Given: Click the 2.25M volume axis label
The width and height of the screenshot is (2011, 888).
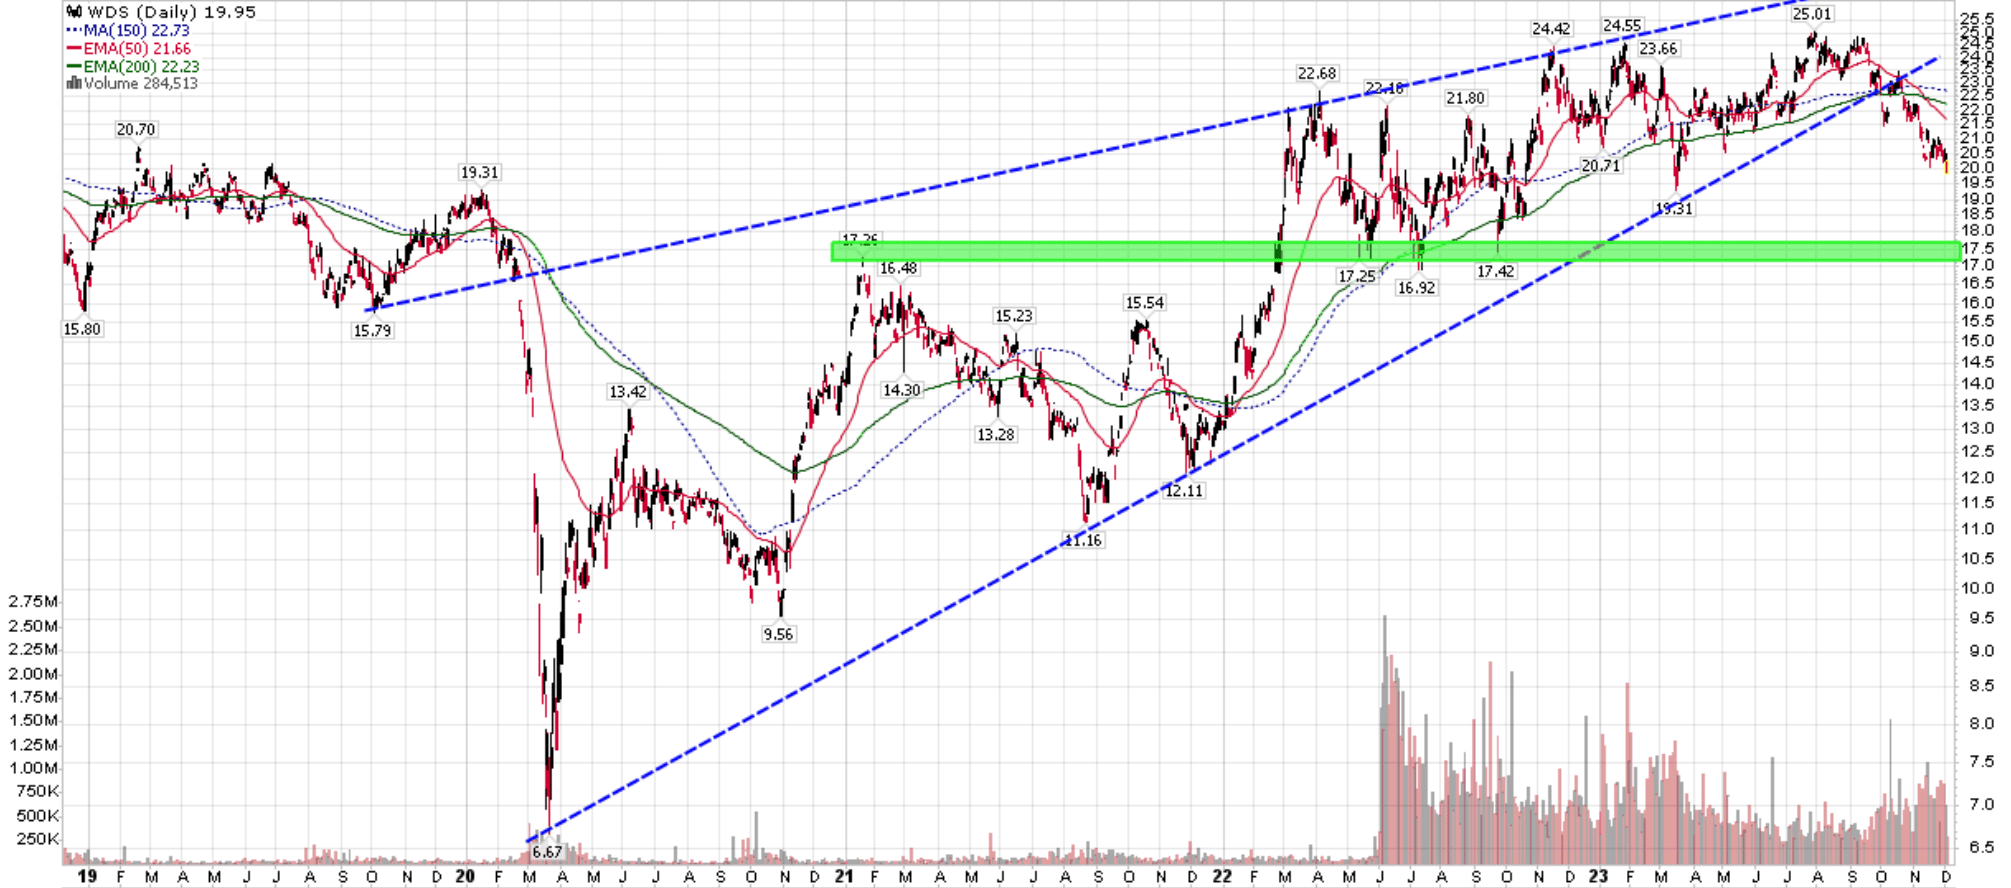Looking at the screenshot, I should click(33, 650).
